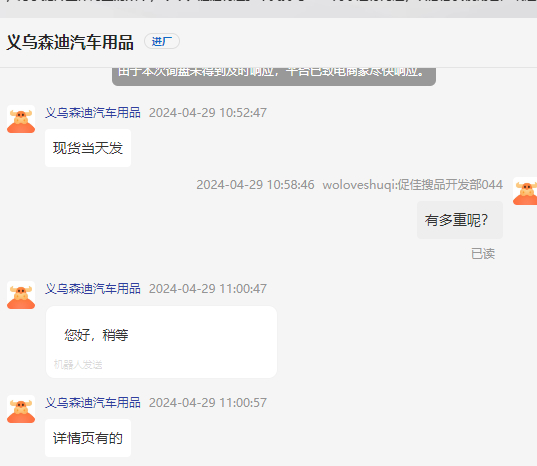Screen dimensions: 537x466
Task: Select the 现货当天发 message bubble
Action: (88, 148)
